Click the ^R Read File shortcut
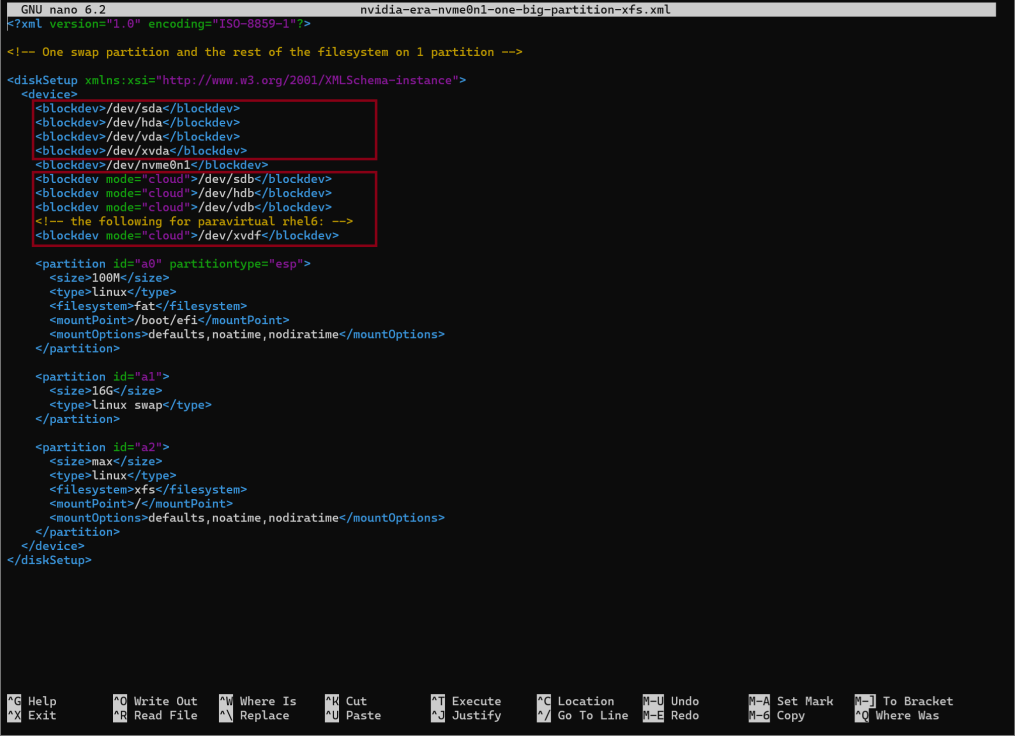The image size is (1015, 736). click(x=155, y=715)
